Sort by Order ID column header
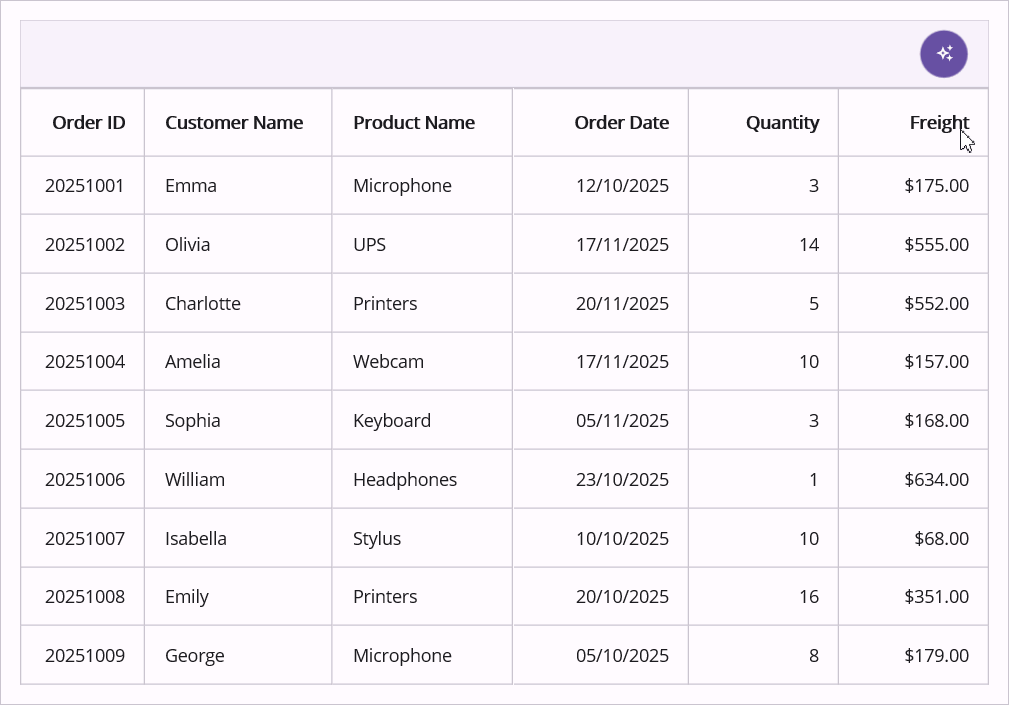This screenshot has height=705, width=1009. (x=89, y=123)
